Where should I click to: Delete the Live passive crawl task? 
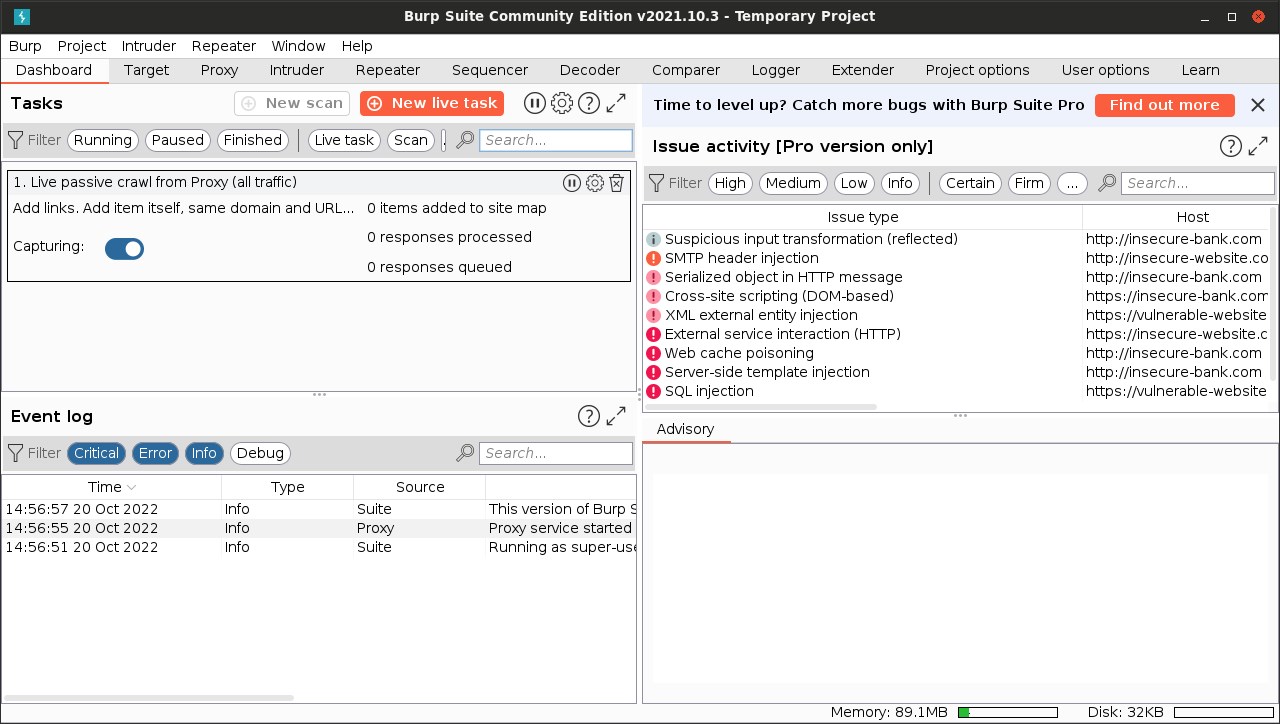pyautogui.click(x=617, y=183)
